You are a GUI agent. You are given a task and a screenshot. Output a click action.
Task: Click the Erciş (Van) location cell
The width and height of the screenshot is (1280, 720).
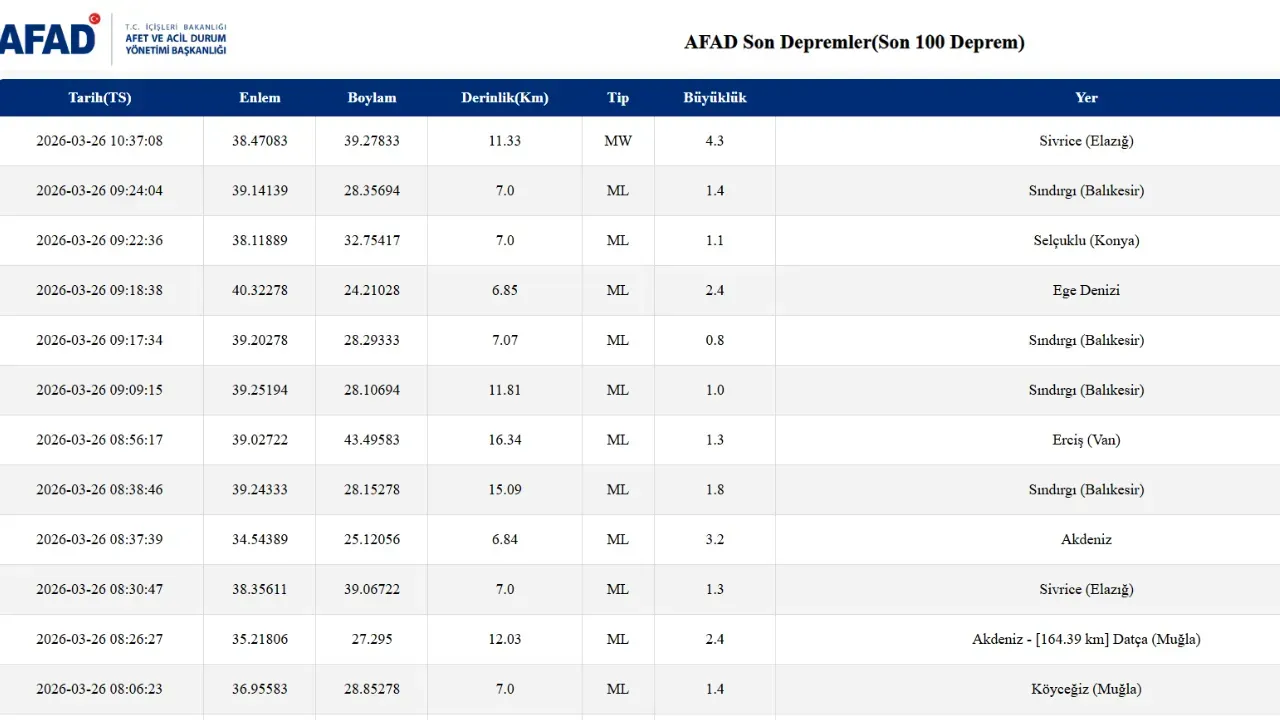click(x=1086, y=440)
